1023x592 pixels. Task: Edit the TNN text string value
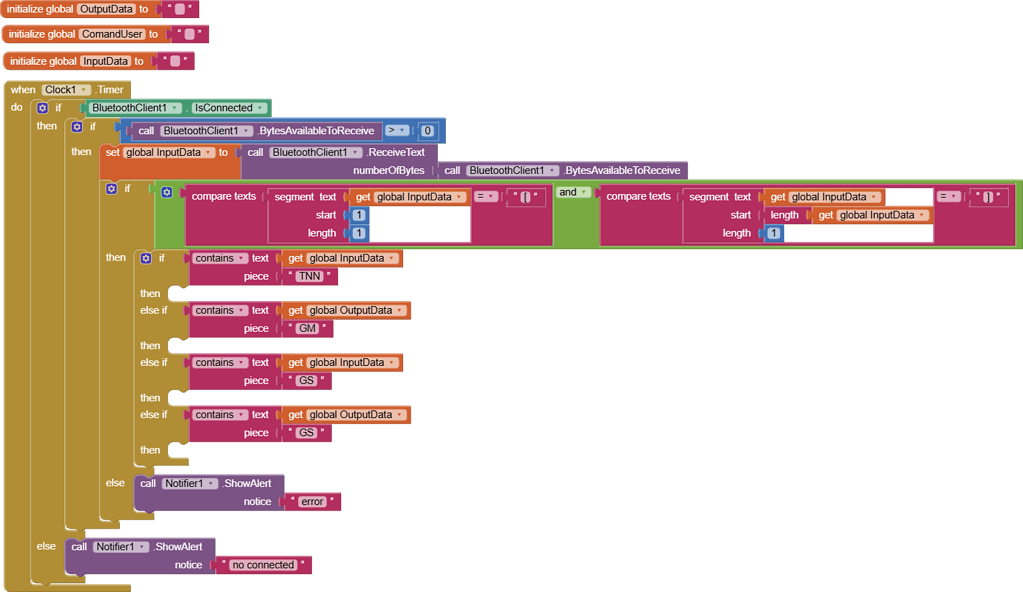coord(309,277)
